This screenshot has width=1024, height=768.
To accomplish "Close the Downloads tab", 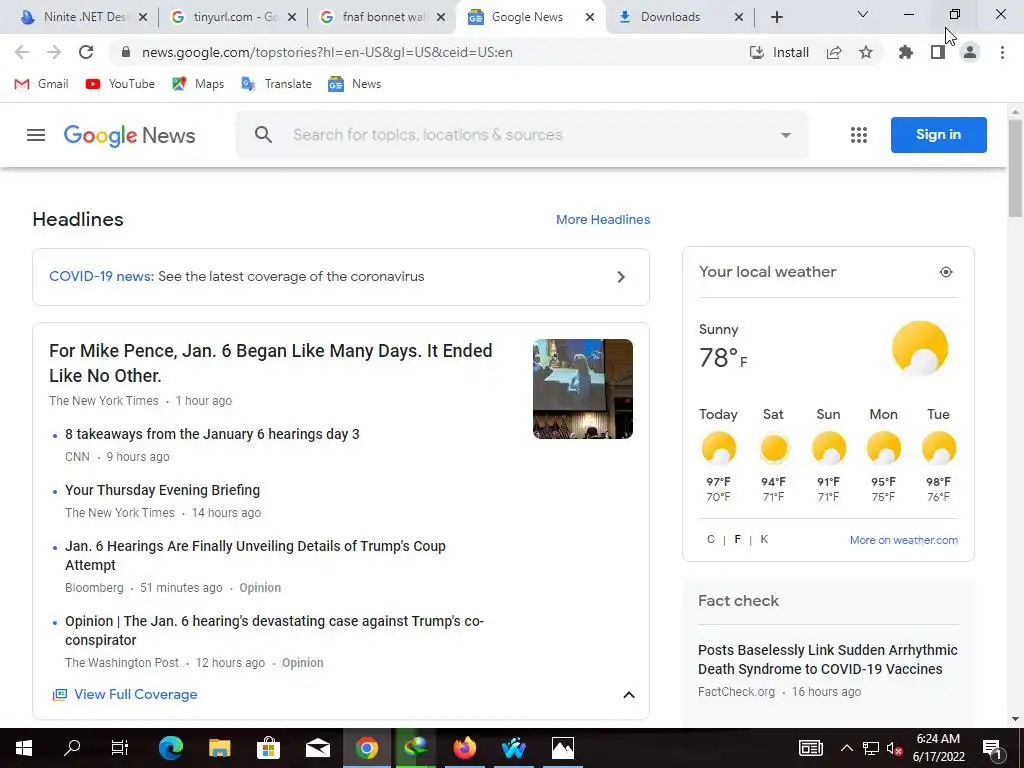I will 739,17.
